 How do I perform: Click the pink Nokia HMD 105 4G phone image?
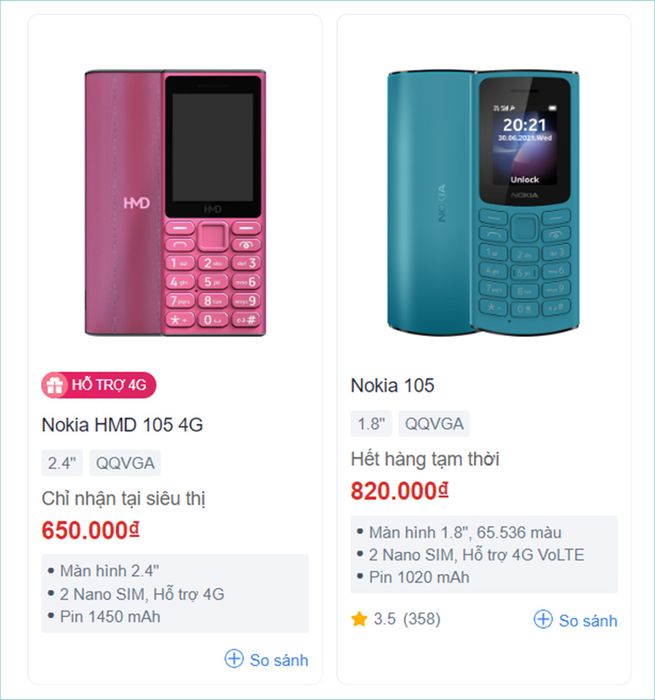[175, 203]
